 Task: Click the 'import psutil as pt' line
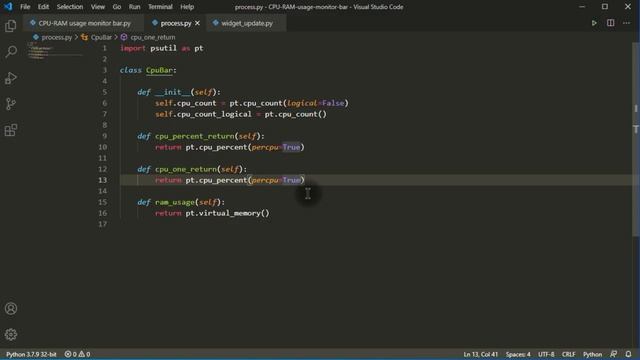tap(161, 48)
